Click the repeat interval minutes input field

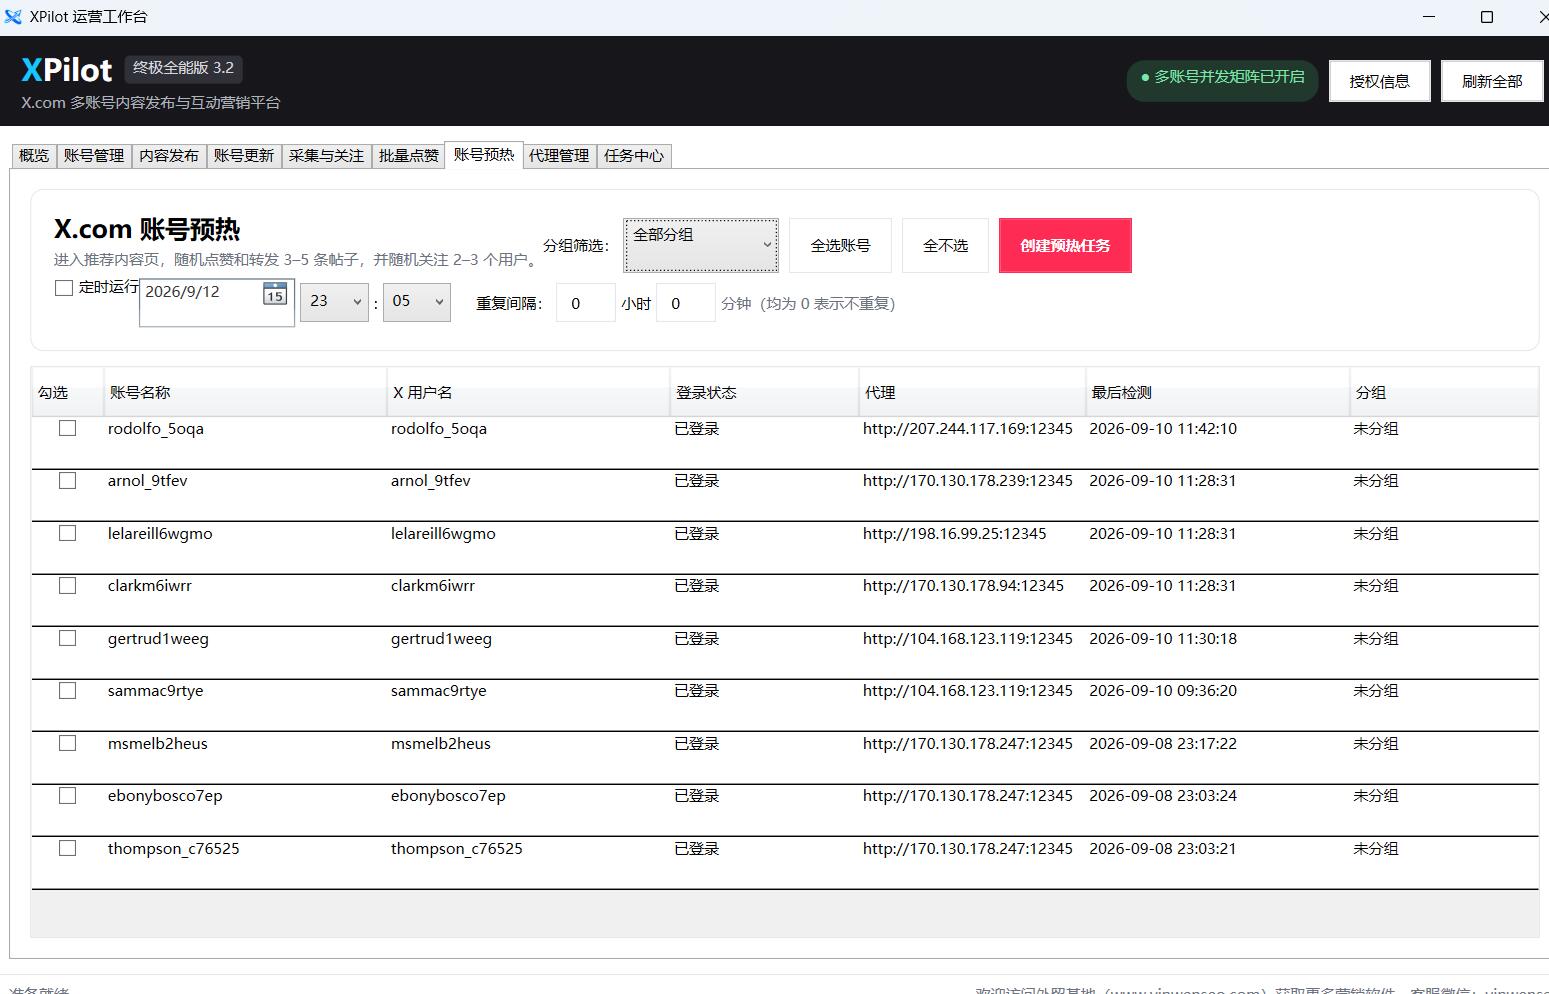[686, 303]
